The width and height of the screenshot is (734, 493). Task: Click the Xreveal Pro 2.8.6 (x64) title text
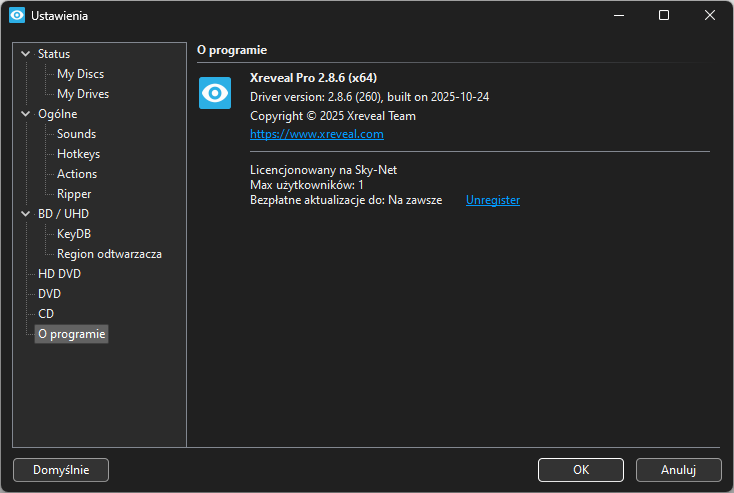[313, 78]
